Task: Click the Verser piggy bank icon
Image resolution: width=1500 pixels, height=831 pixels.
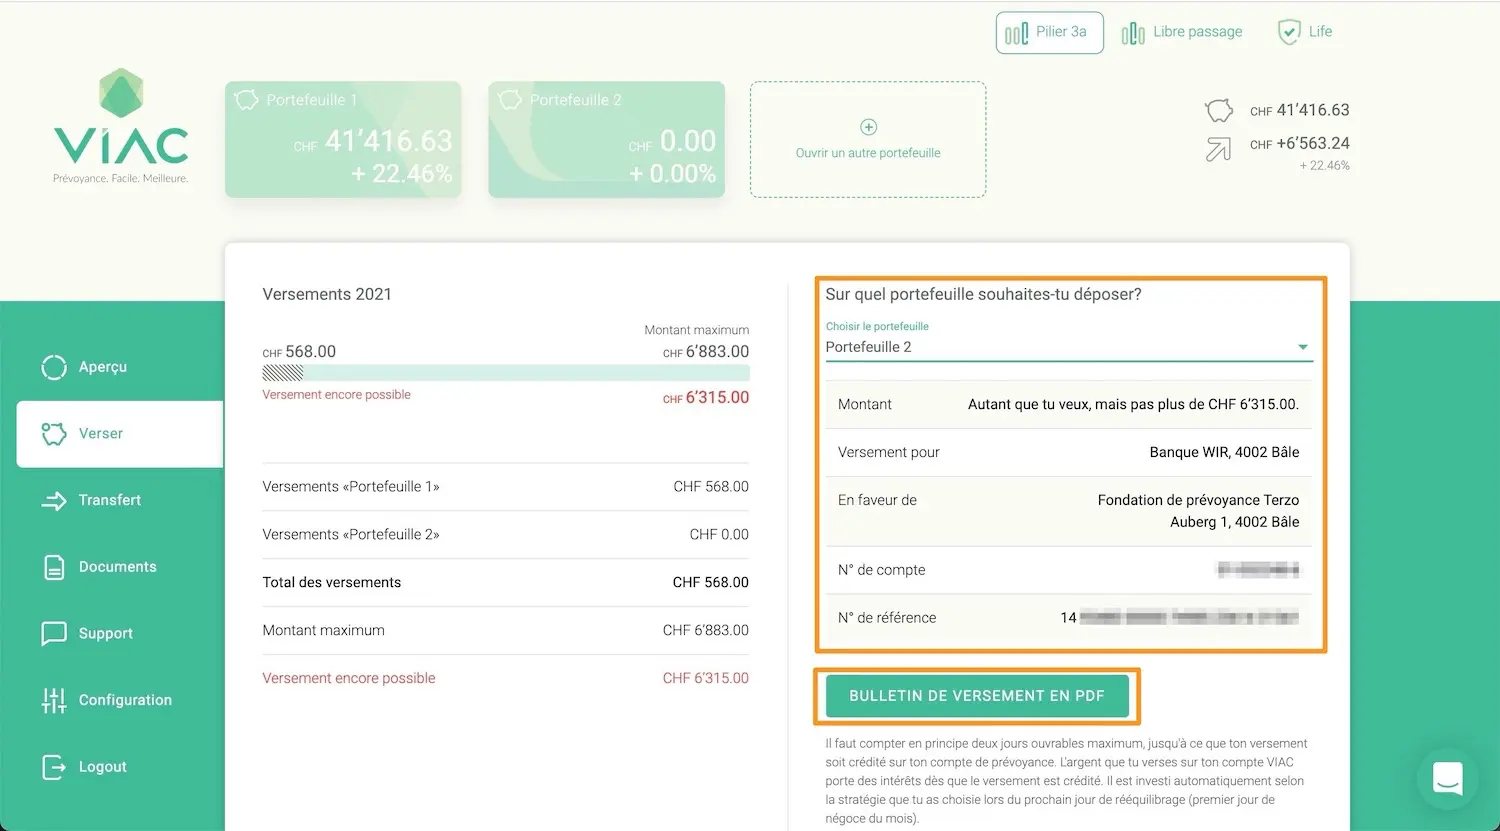Action: pos(54,434)
